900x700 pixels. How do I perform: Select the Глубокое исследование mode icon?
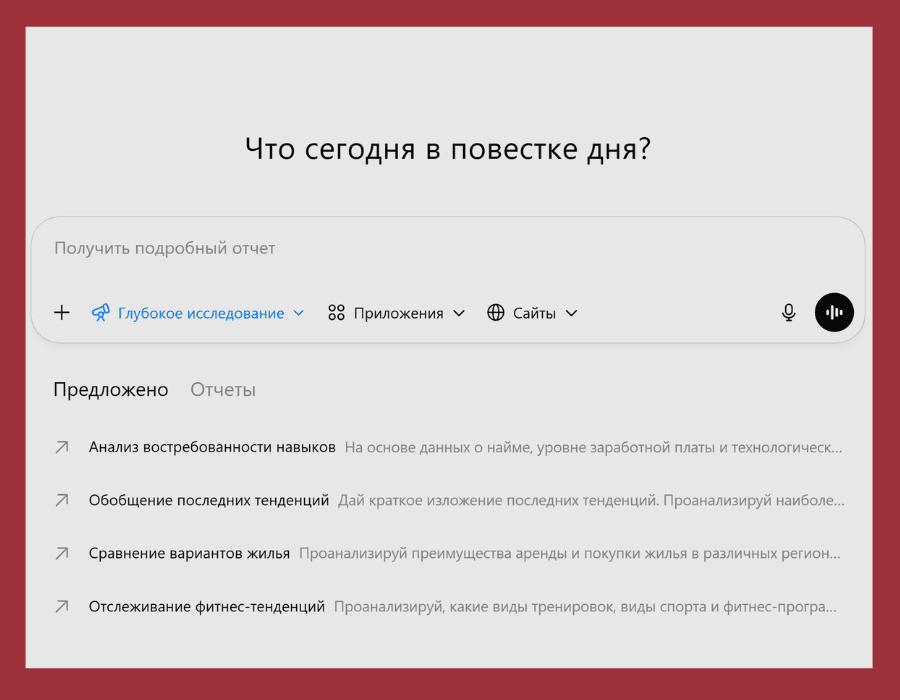click(x=100, y=312)
